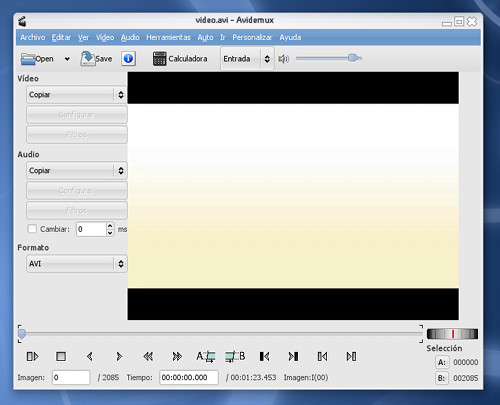
Task: Expand the Open recent files arrow
Action: pos(67,59)
